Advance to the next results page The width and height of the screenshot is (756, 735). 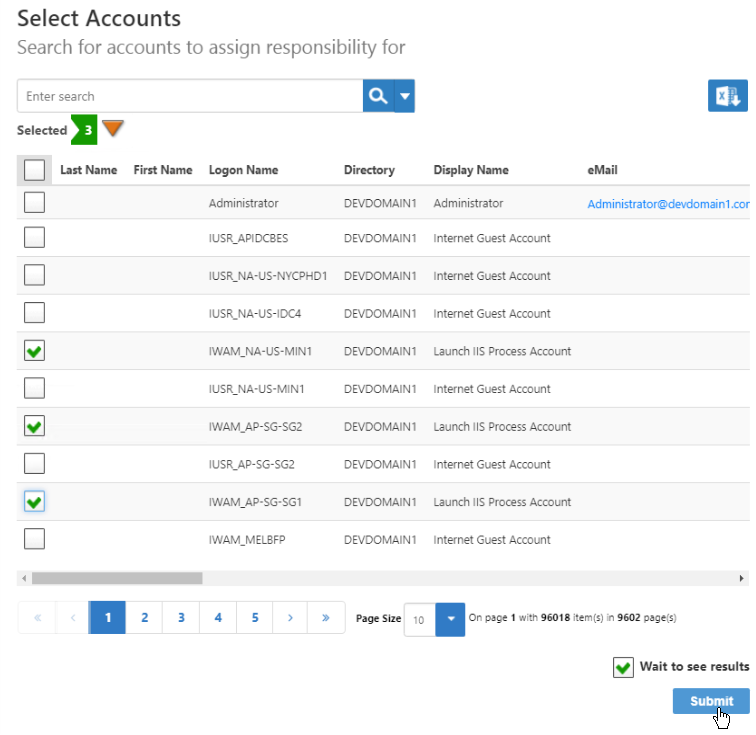290,618
